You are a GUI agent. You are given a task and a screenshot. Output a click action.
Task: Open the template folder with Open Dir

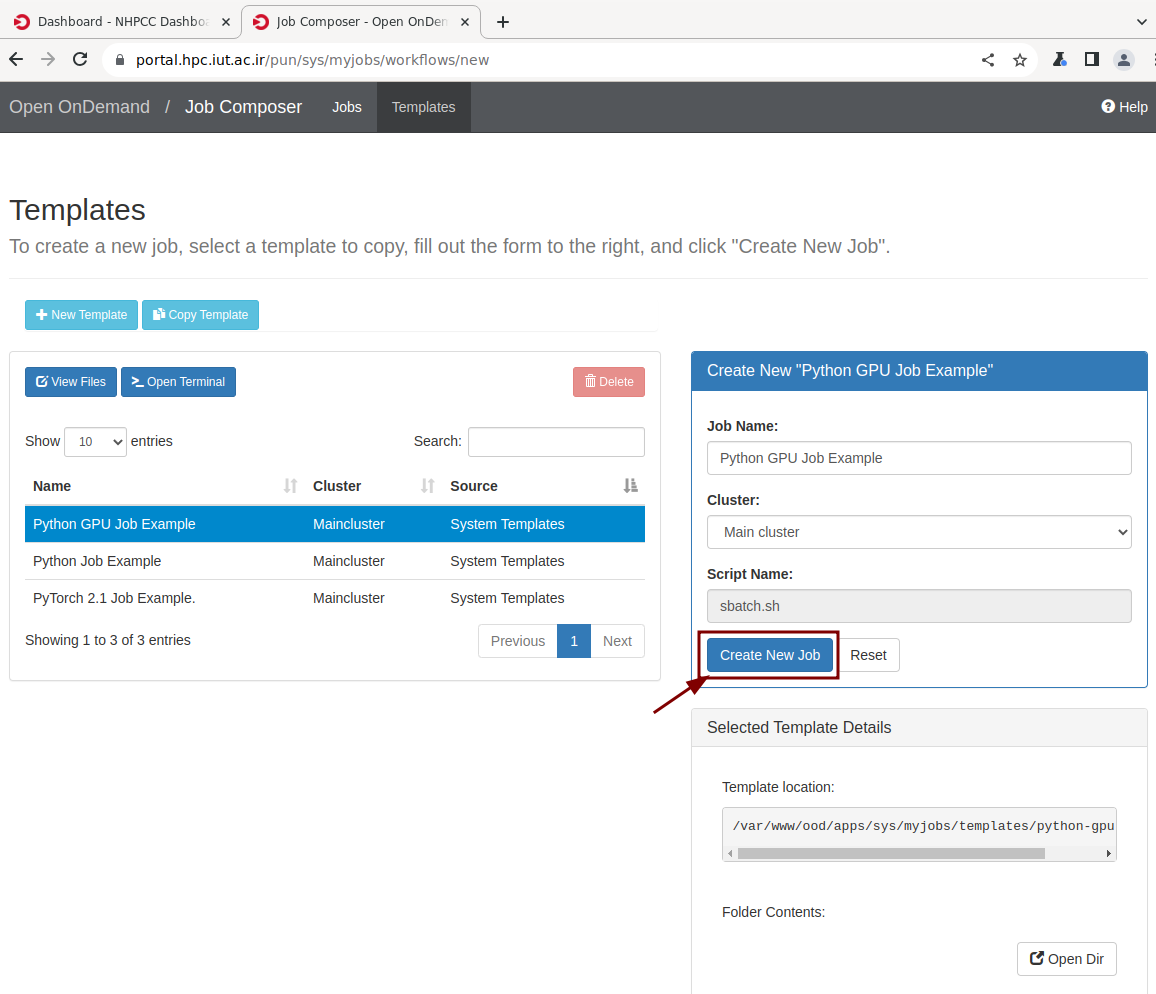[x=1066, y=959]
